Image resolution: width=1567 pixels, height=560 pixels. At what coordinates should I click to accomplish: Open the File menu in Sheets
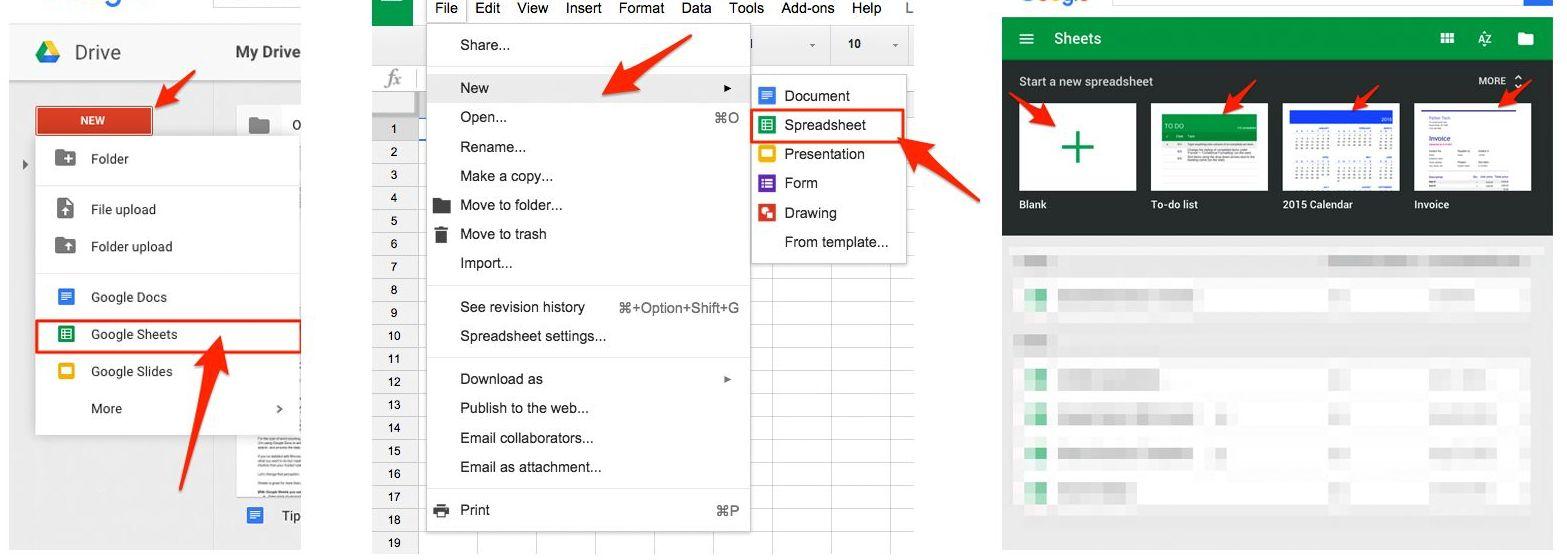(x=446, y=8)
